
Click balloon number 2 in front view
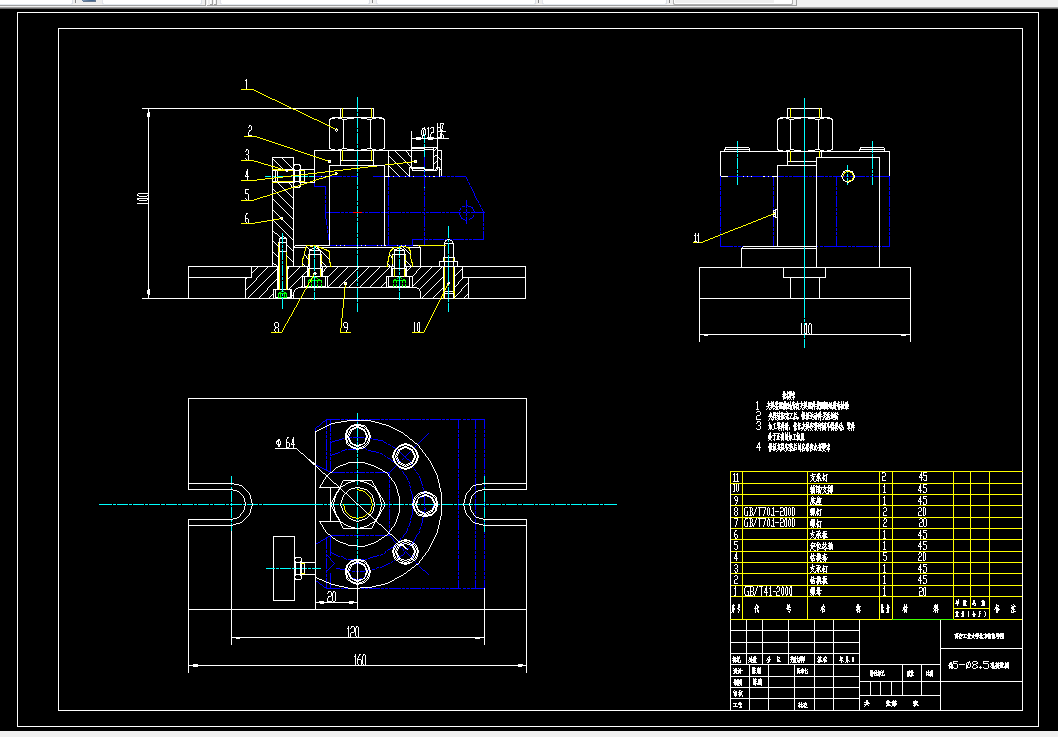[x=249, y=131]
